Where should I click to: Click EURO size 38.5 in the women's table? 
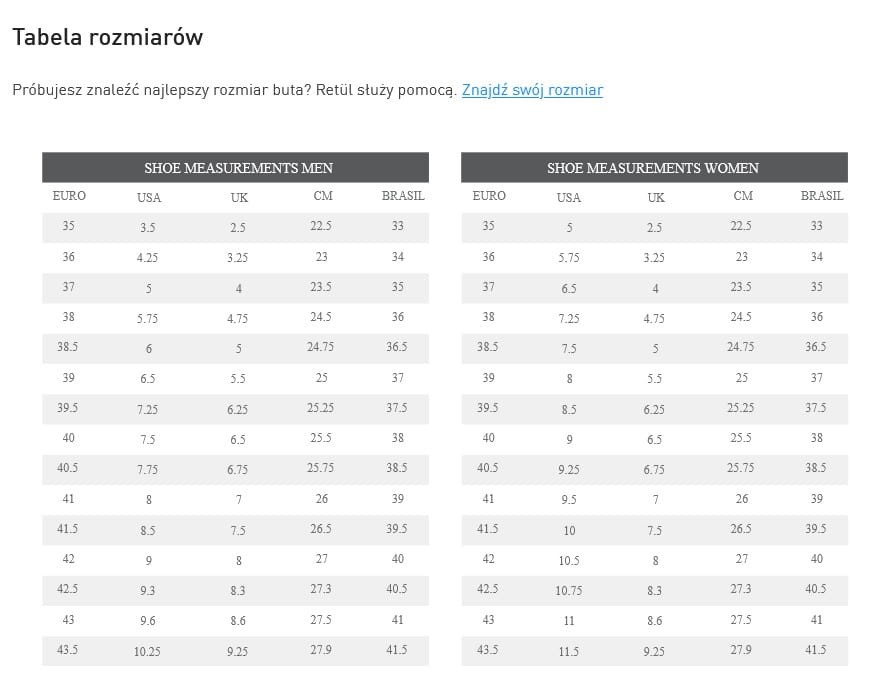[487, 347]
